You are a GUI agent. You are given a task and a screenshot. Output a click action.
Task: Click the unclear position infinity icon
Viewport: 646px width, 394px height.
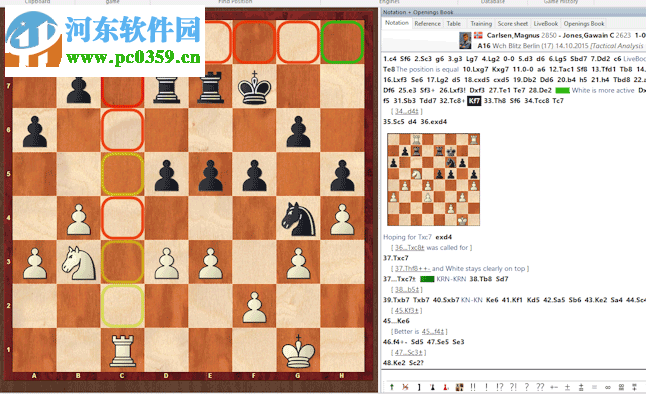(608, 387)
